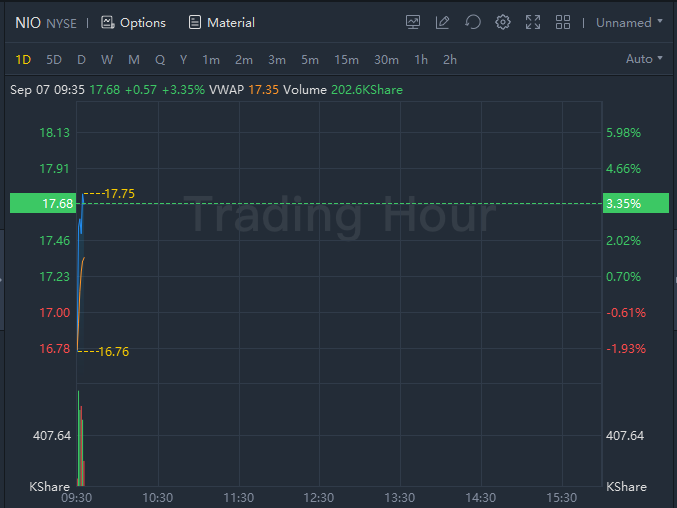The width and height of the screenshot is (677, 508).
Task: Select the 15m interval
Action: point(346,59)
